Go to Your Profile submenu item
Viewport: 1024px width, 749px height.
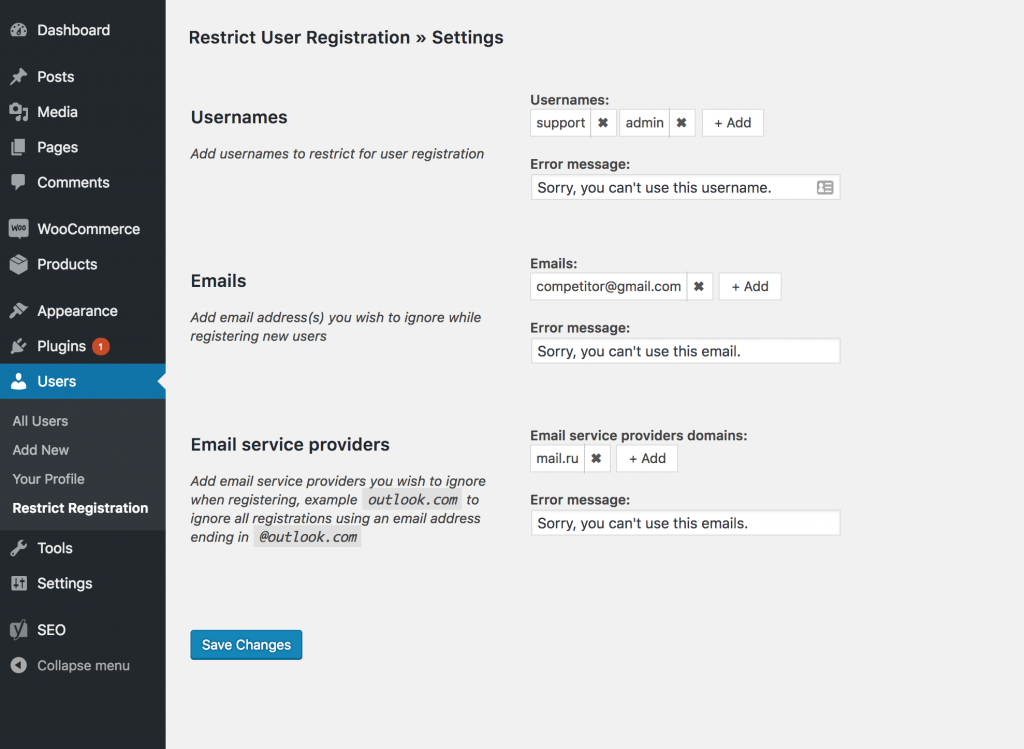48,479
